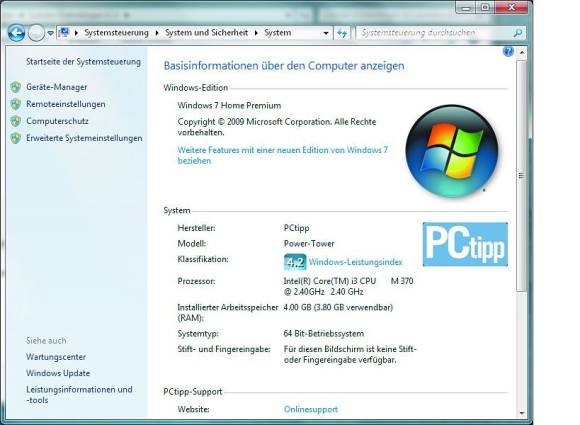580x425 pixels.
Task: Click the PCtipp manufacturer logo
Action: coord(465,244)
